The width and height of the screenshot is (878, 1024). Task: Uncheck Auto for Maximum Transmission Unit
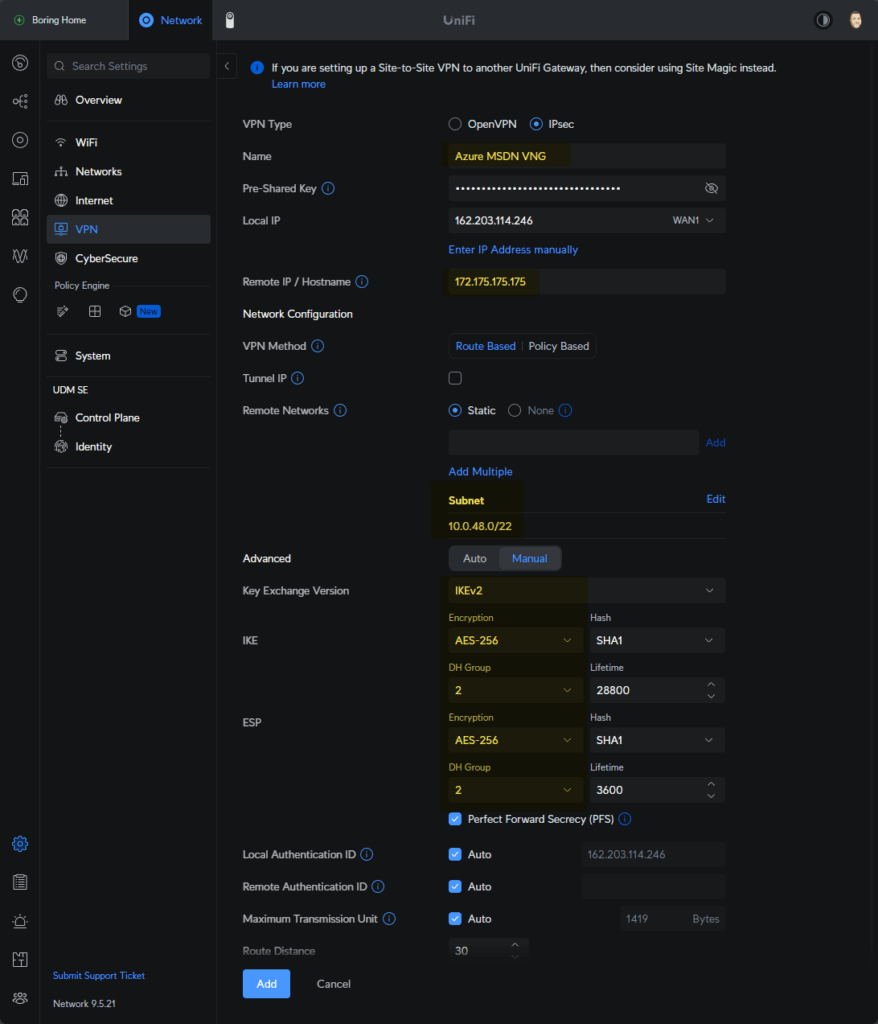pos(455,918)
